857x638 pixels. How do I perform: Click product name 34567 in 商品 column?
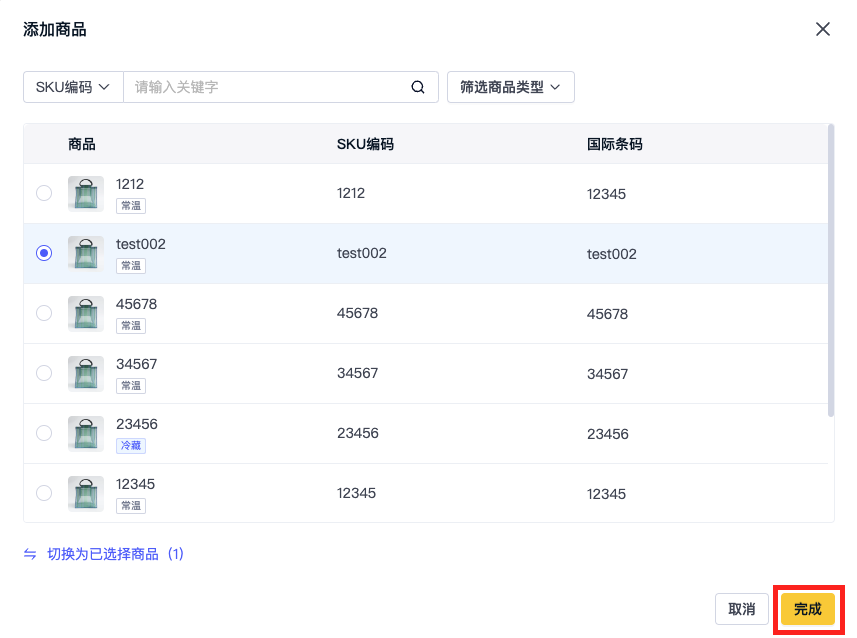(136, 364)
